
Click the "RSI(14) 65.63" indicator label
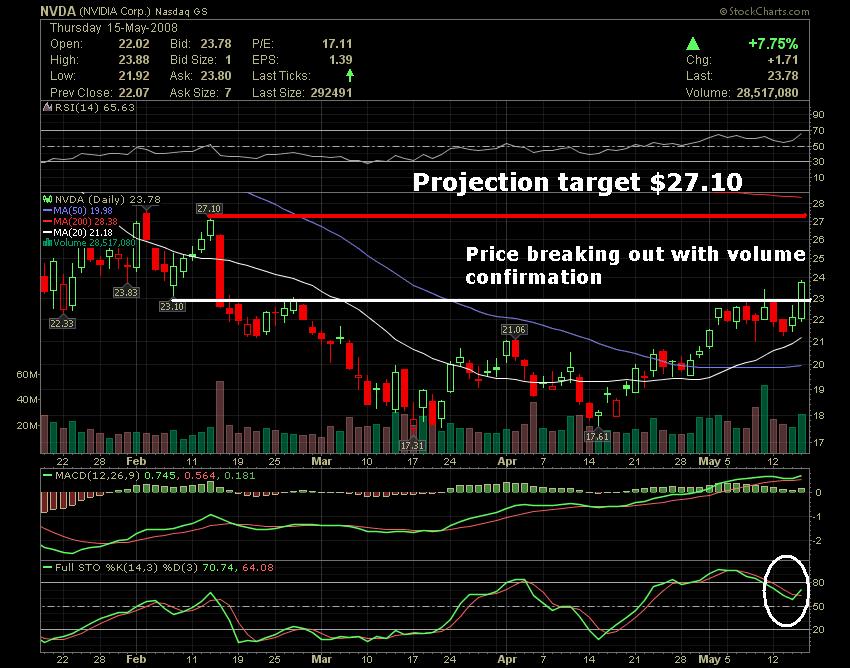coord(95,107)
